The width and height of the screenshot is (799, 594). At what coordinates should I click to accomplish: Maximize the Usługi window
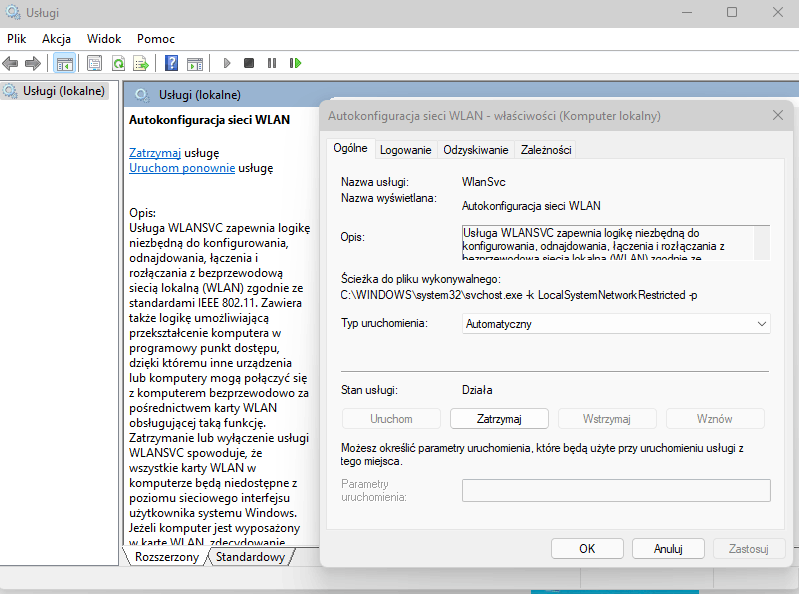[x=732, y=12]
